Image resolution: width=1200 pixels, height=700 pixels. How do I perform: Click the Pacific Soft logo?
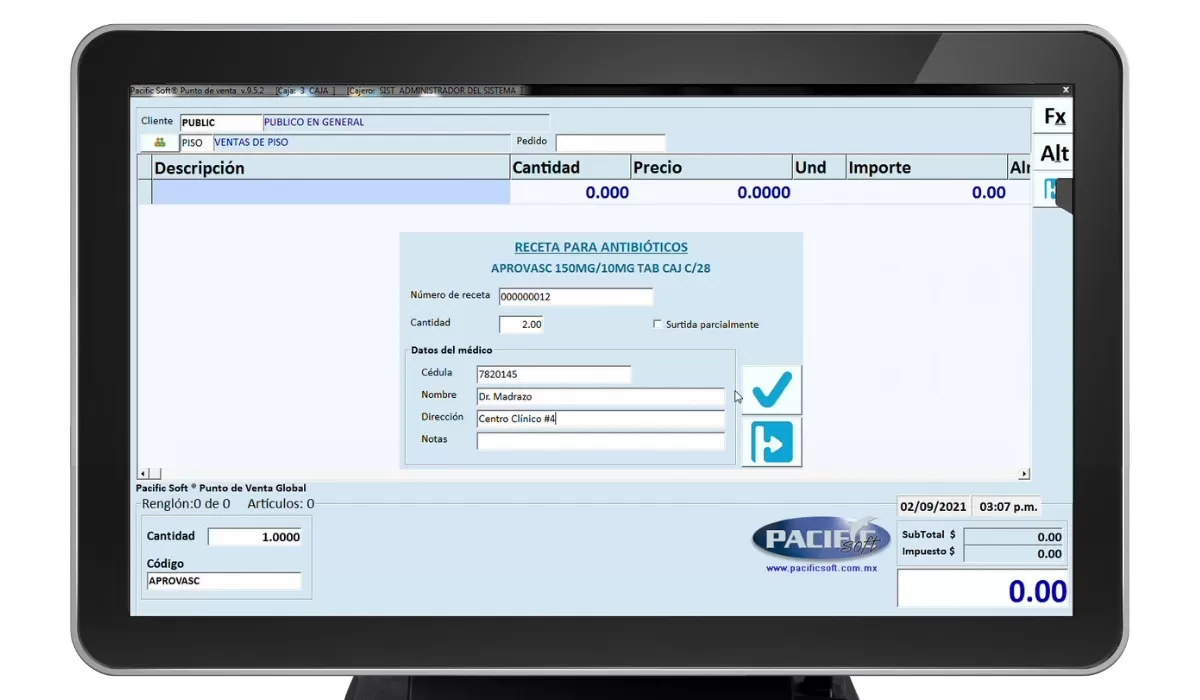coord(820,538)
